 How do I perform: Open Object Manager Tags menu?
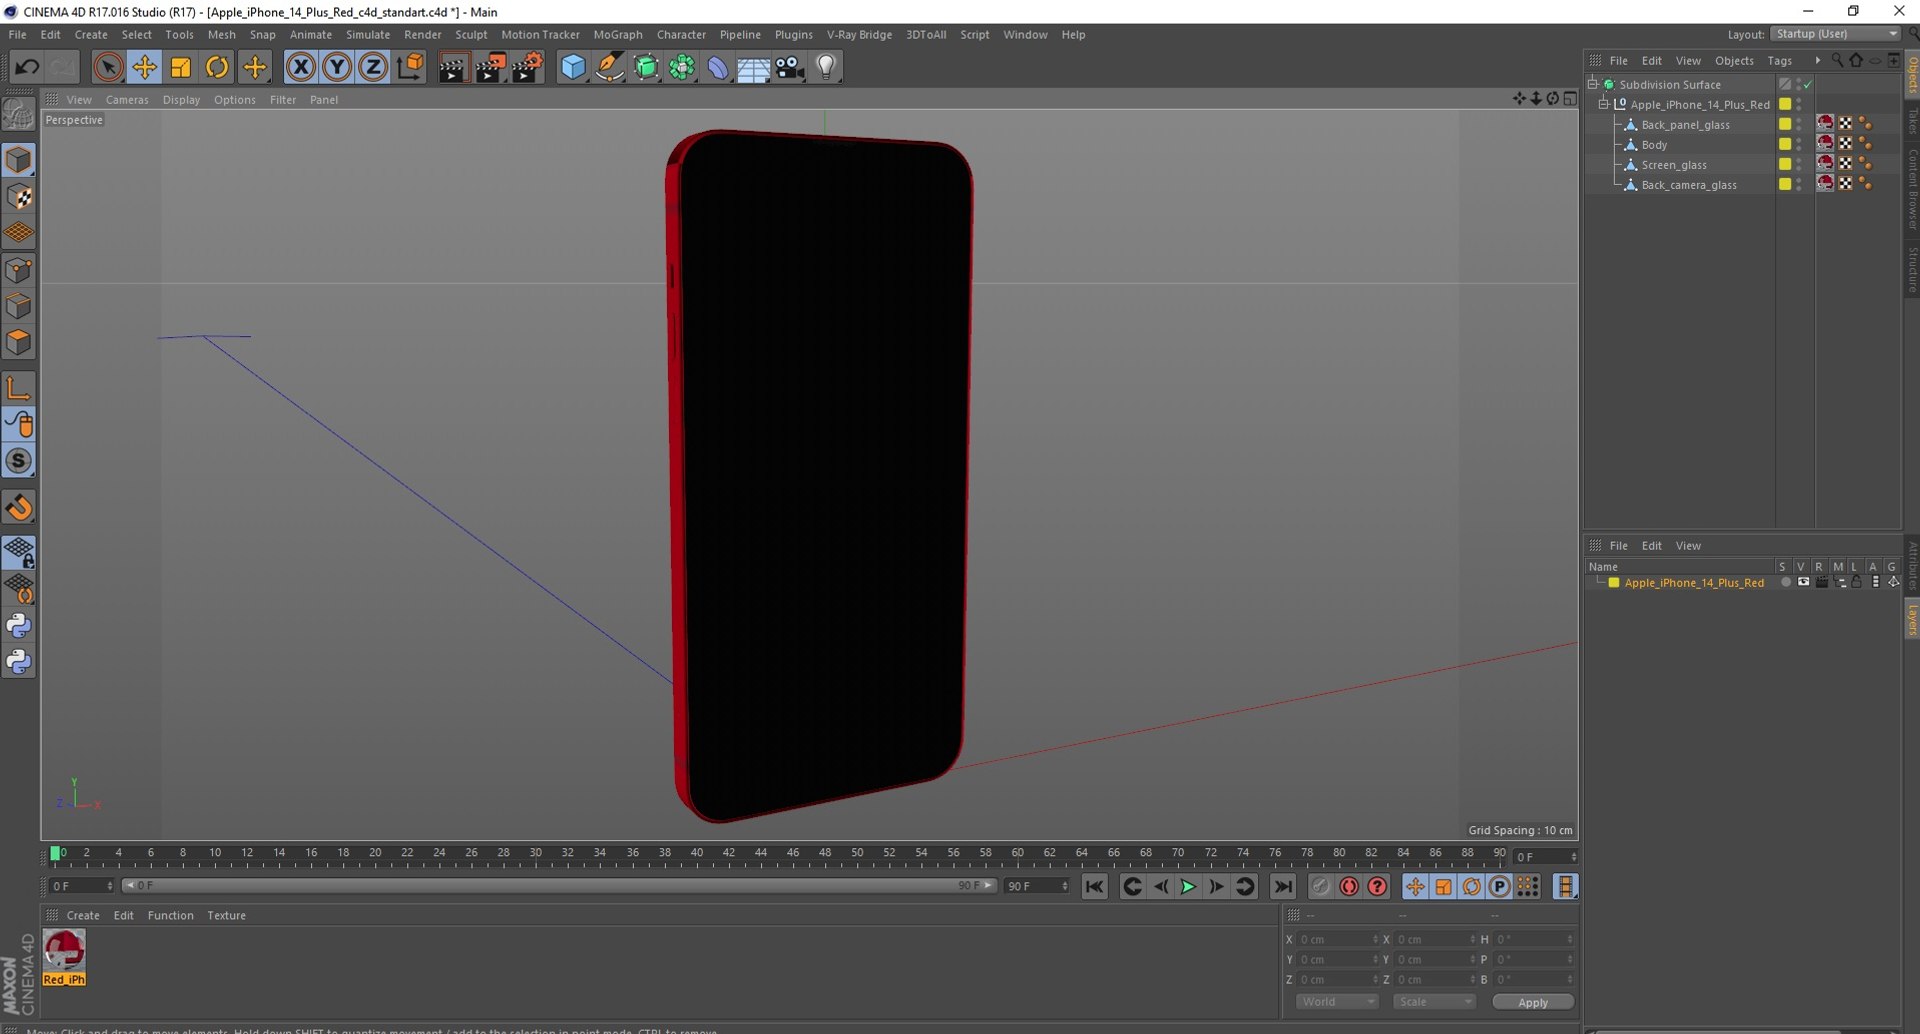click(x=1779, y=61)
